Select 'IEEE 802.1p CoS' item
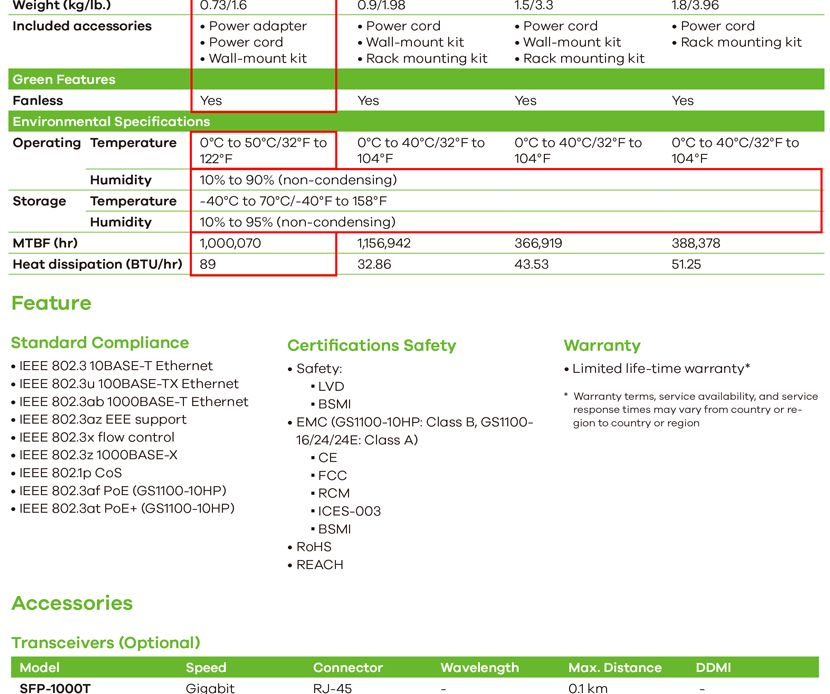830x694 pixels. (x=70, y=473)
